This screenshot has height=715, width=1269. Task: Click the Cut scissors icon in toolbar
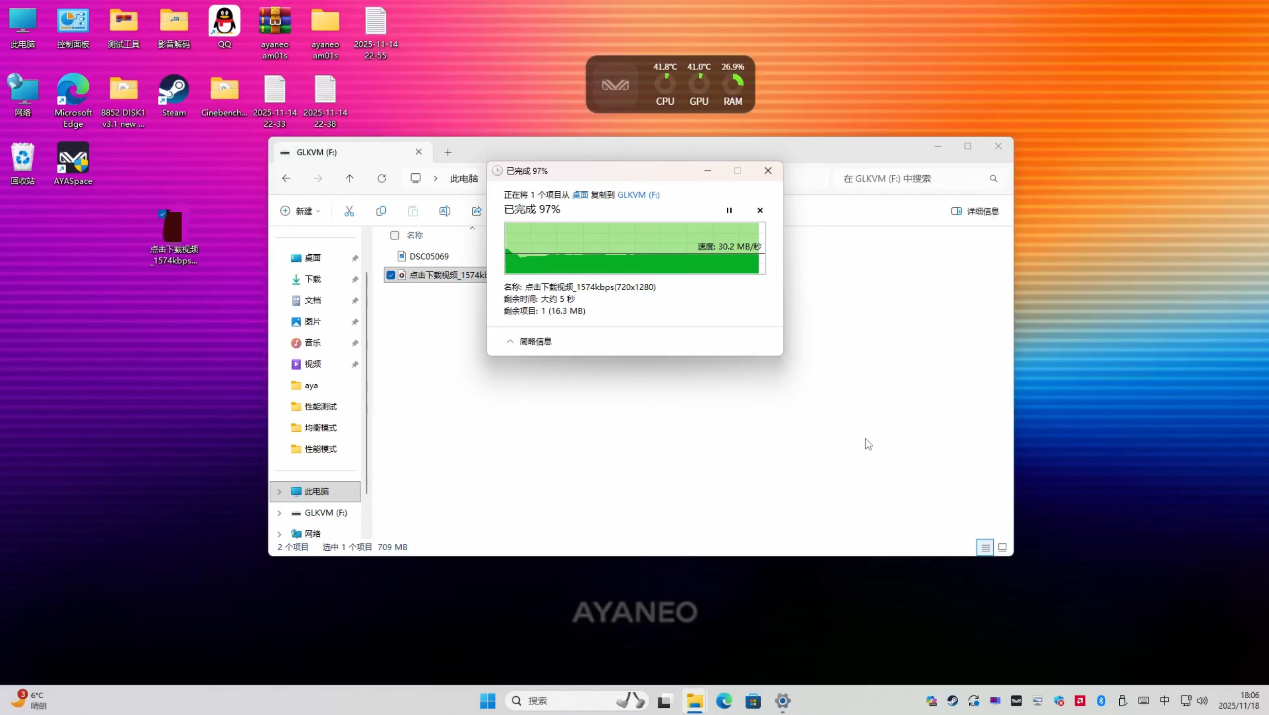coord(349,211)
